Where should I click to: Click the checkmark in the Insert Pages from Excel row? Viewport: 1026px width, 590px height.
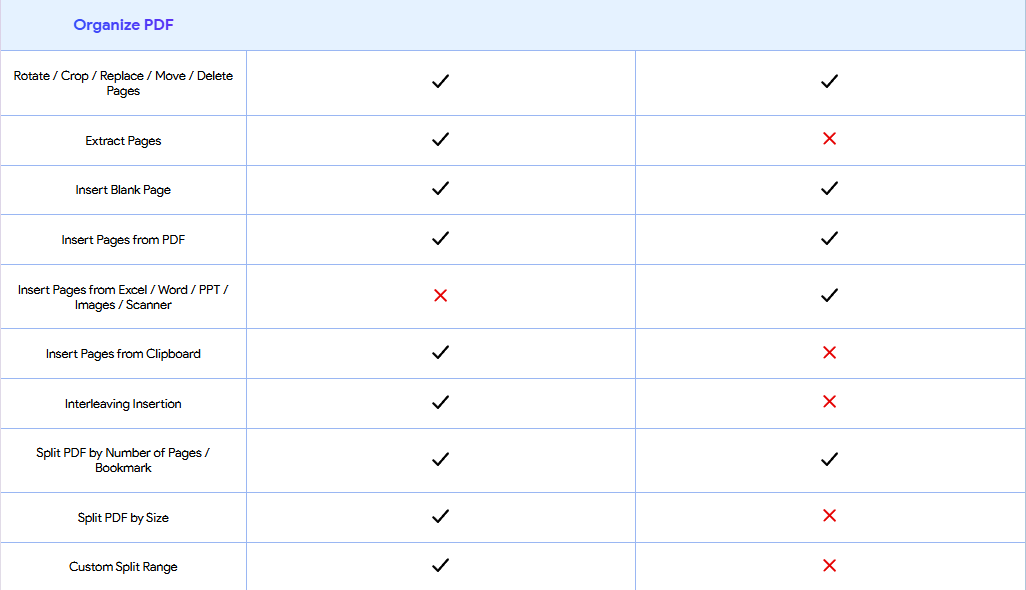(829, 295)
